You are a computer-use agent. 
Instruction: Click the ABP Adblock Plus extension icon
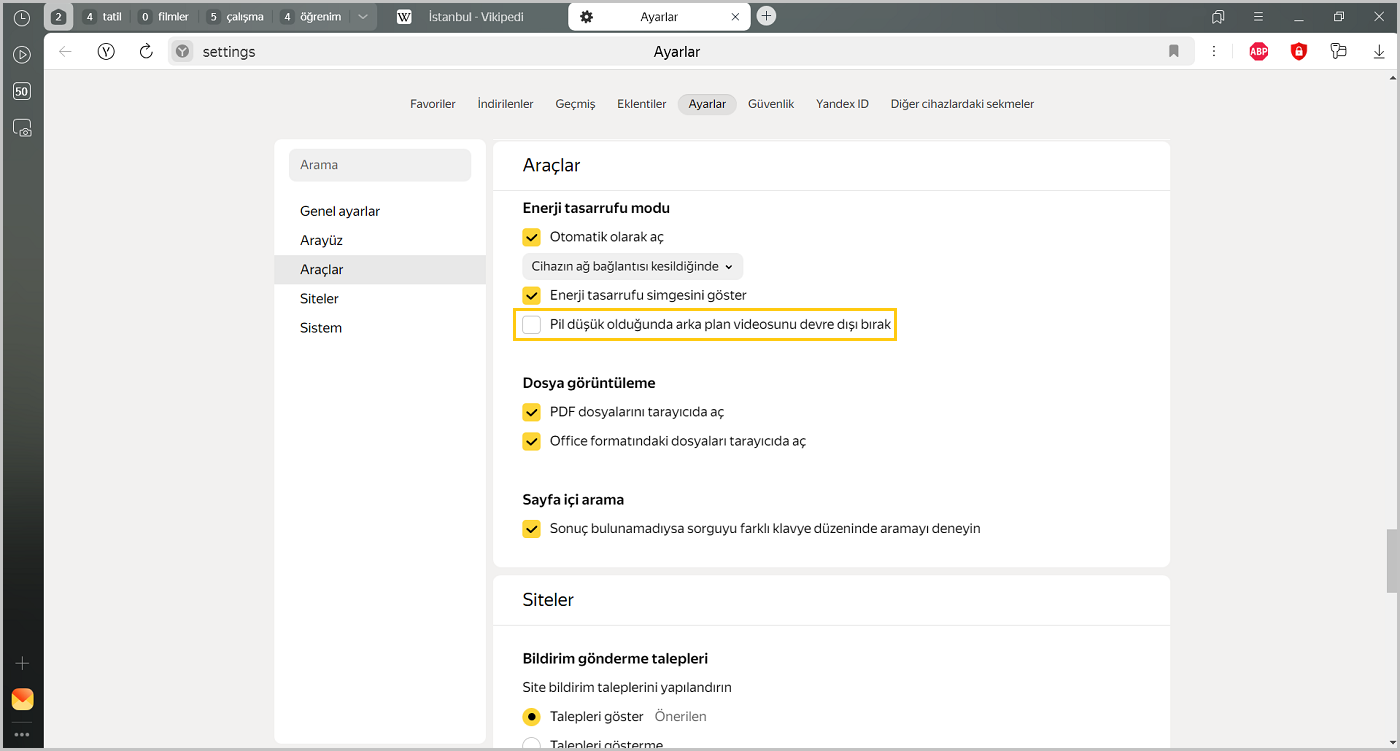(x=1258, y=52)
